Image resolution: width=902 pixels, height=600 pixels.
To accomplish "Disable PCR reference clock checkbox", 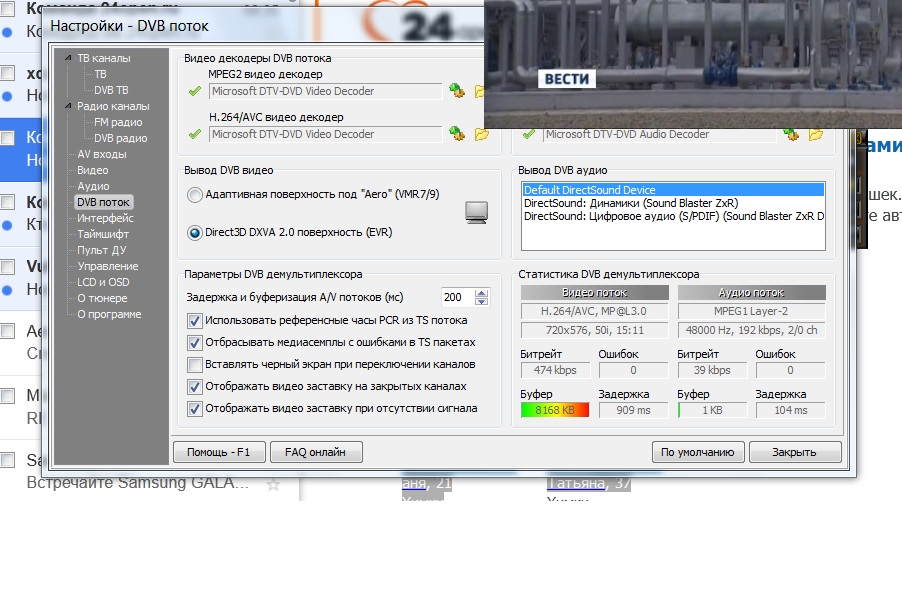I will tap(195, 321).
